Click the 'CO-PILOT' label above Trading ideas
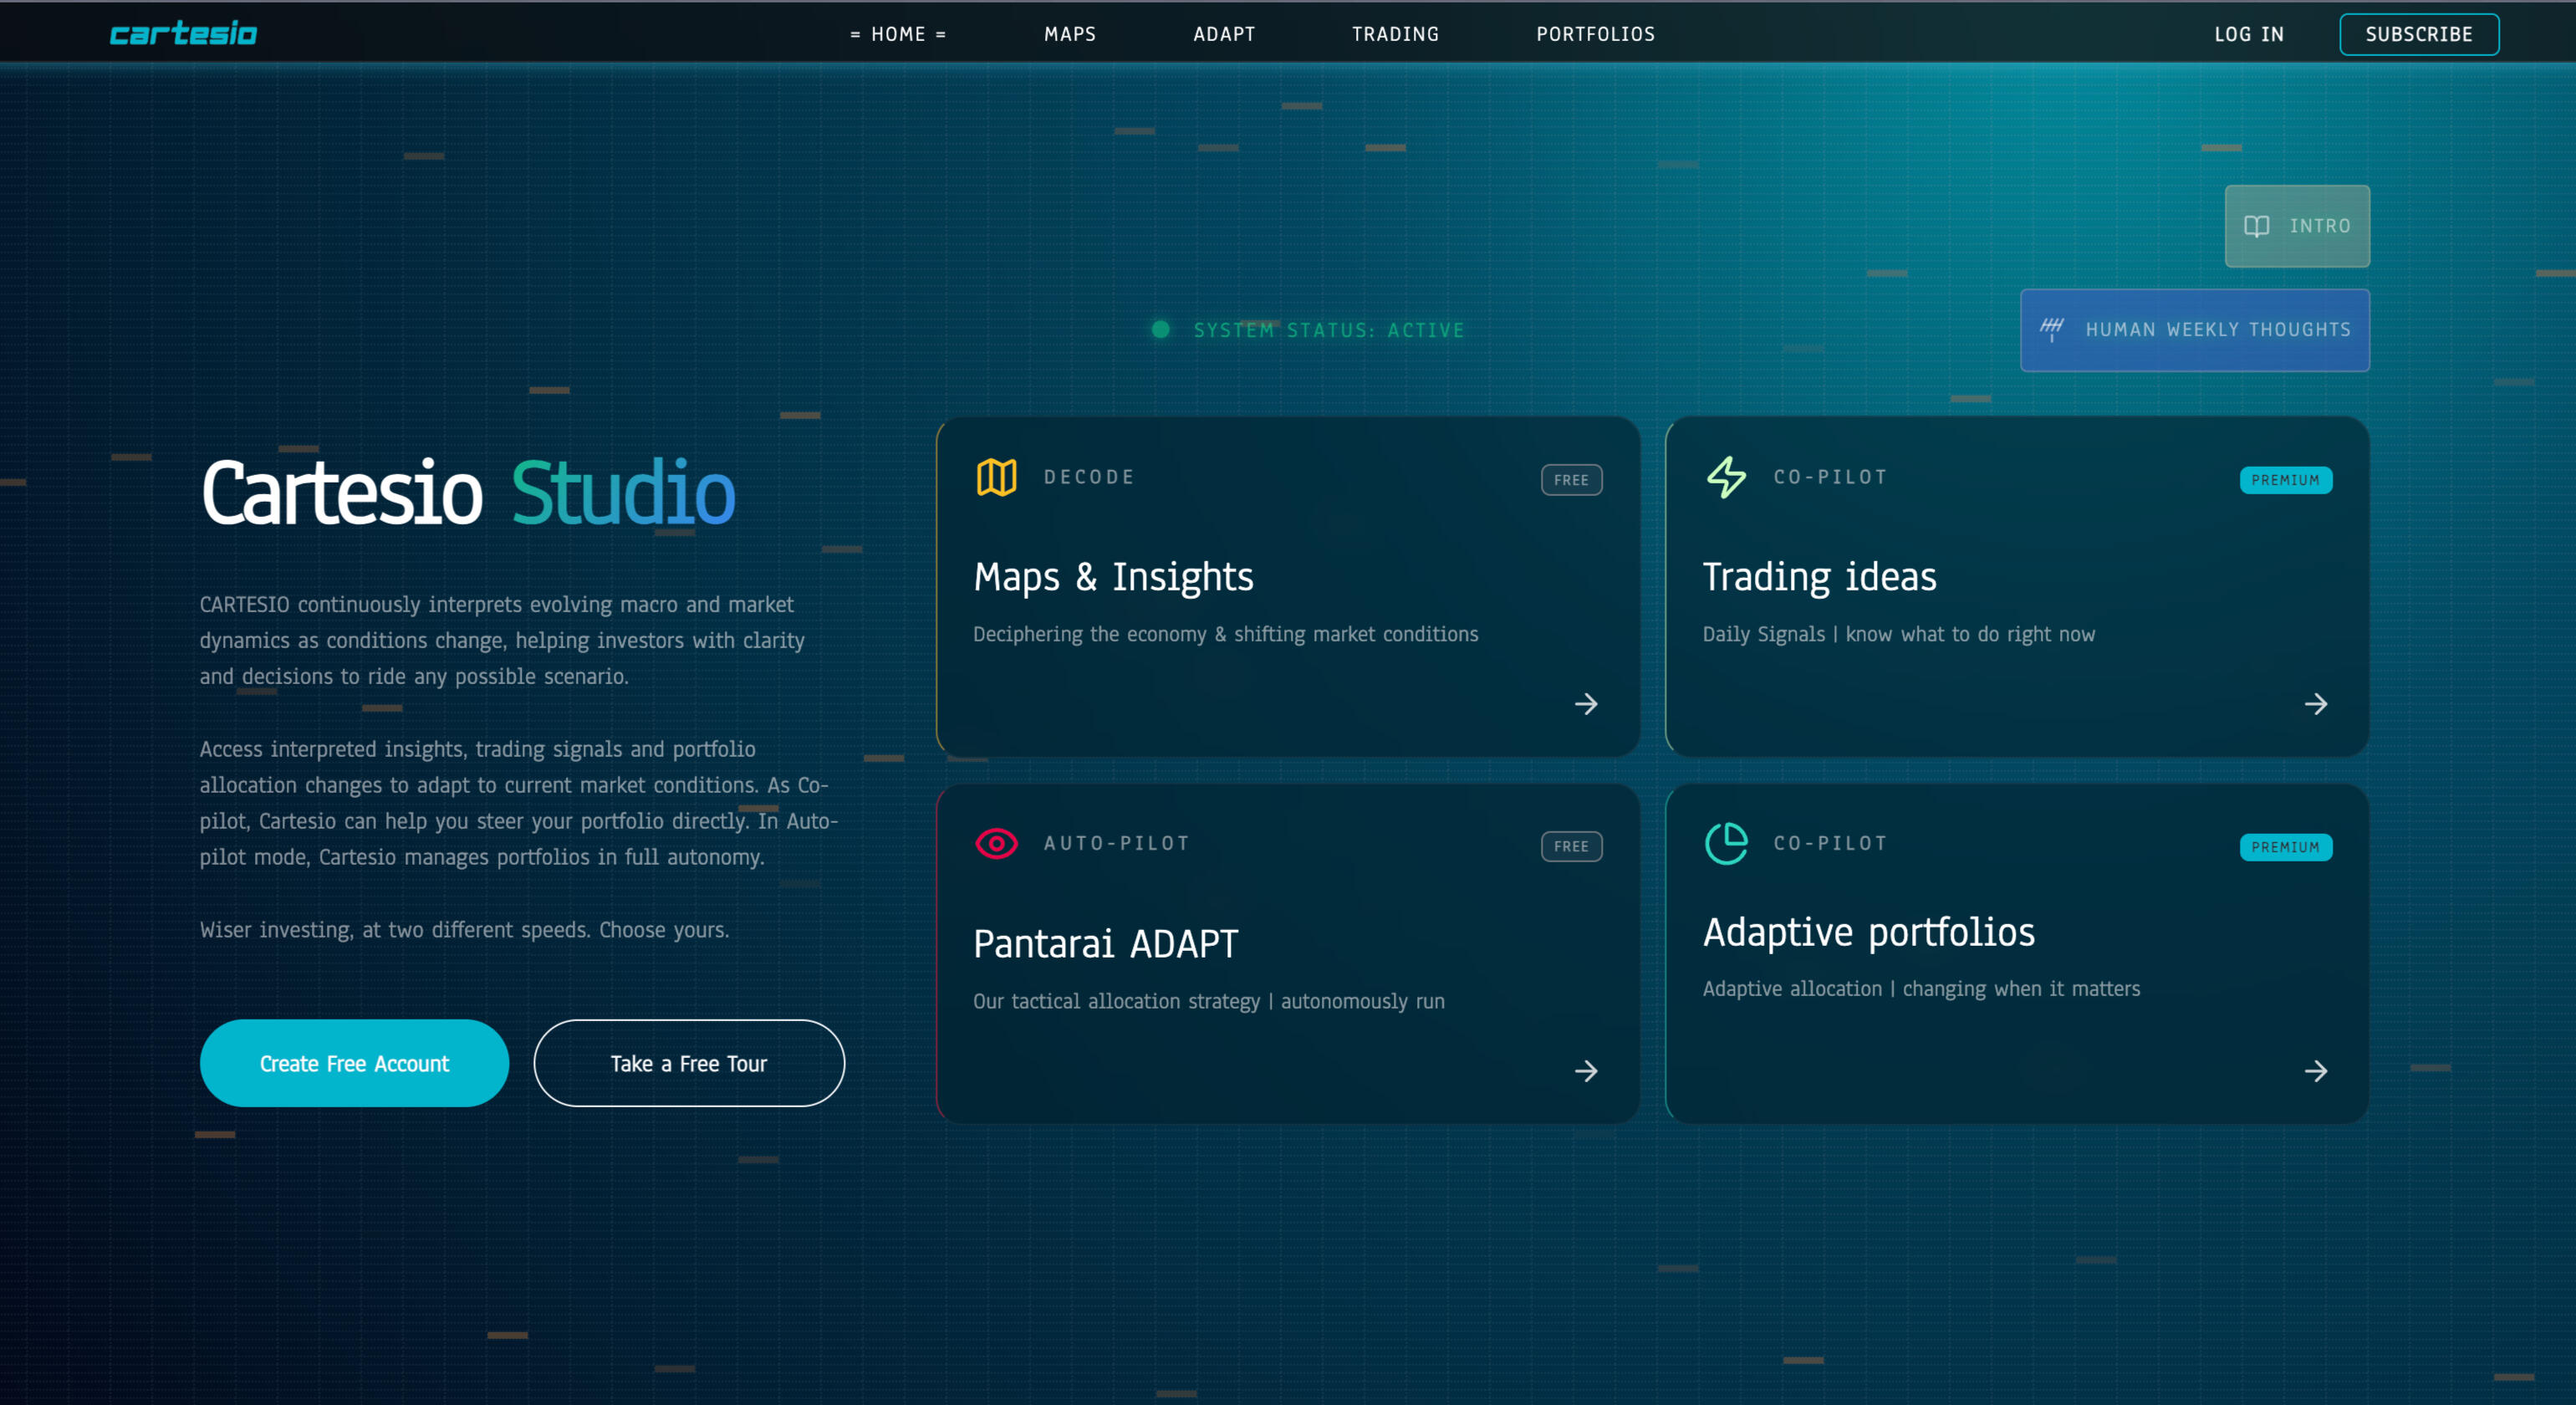The image size is (2576, 1405). (x=1830, y=477)
